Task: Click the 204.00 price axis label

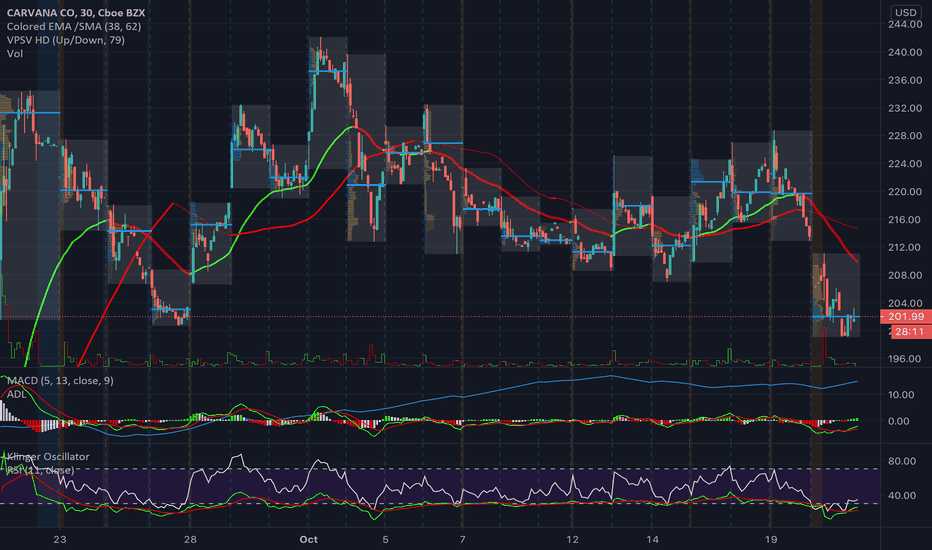Action: pos(905,303)
